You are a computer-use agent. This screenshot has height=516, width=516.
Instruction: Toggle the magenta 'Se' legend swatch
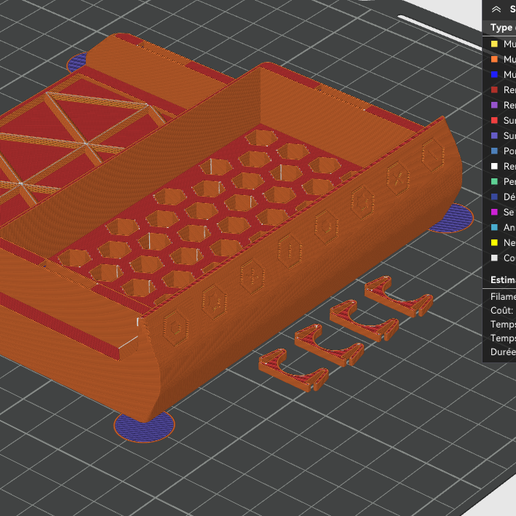point(494,212)
